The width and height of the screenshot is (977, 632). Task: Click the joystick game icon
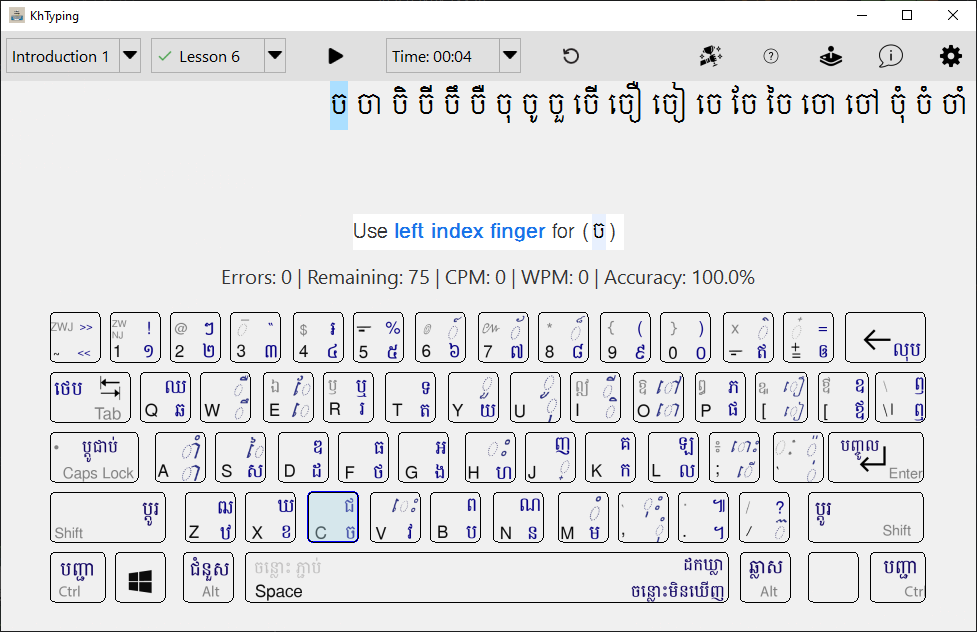(830, 56)
